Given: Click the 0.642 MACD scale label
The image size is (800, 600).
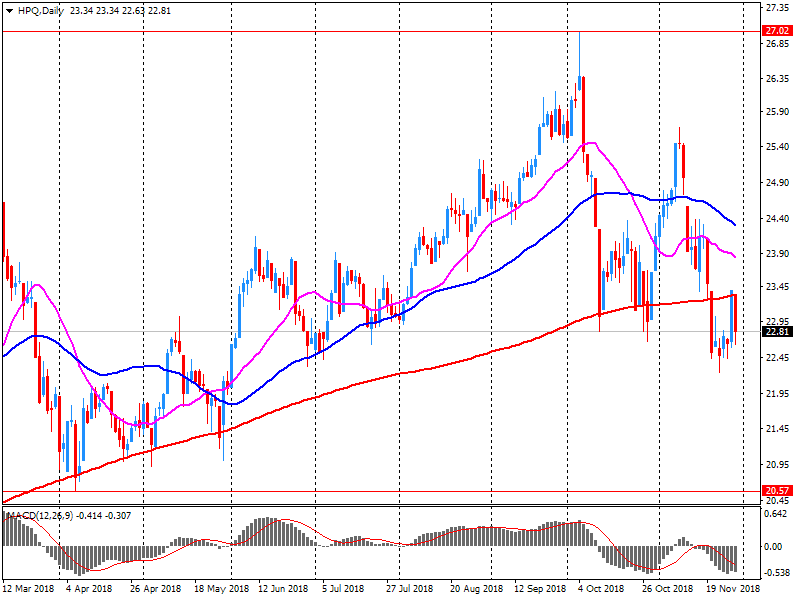Looking at the screenshot, I should (775, 514).
